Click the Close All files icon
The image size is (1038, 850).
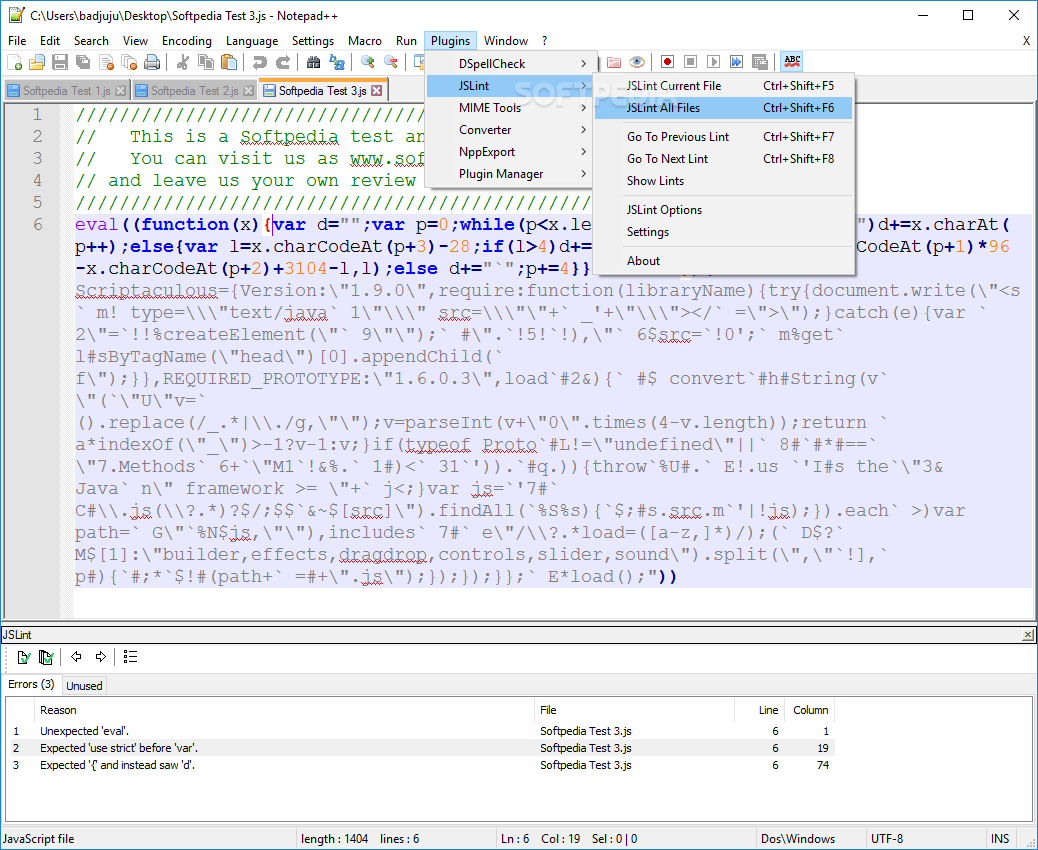point(129,62)
